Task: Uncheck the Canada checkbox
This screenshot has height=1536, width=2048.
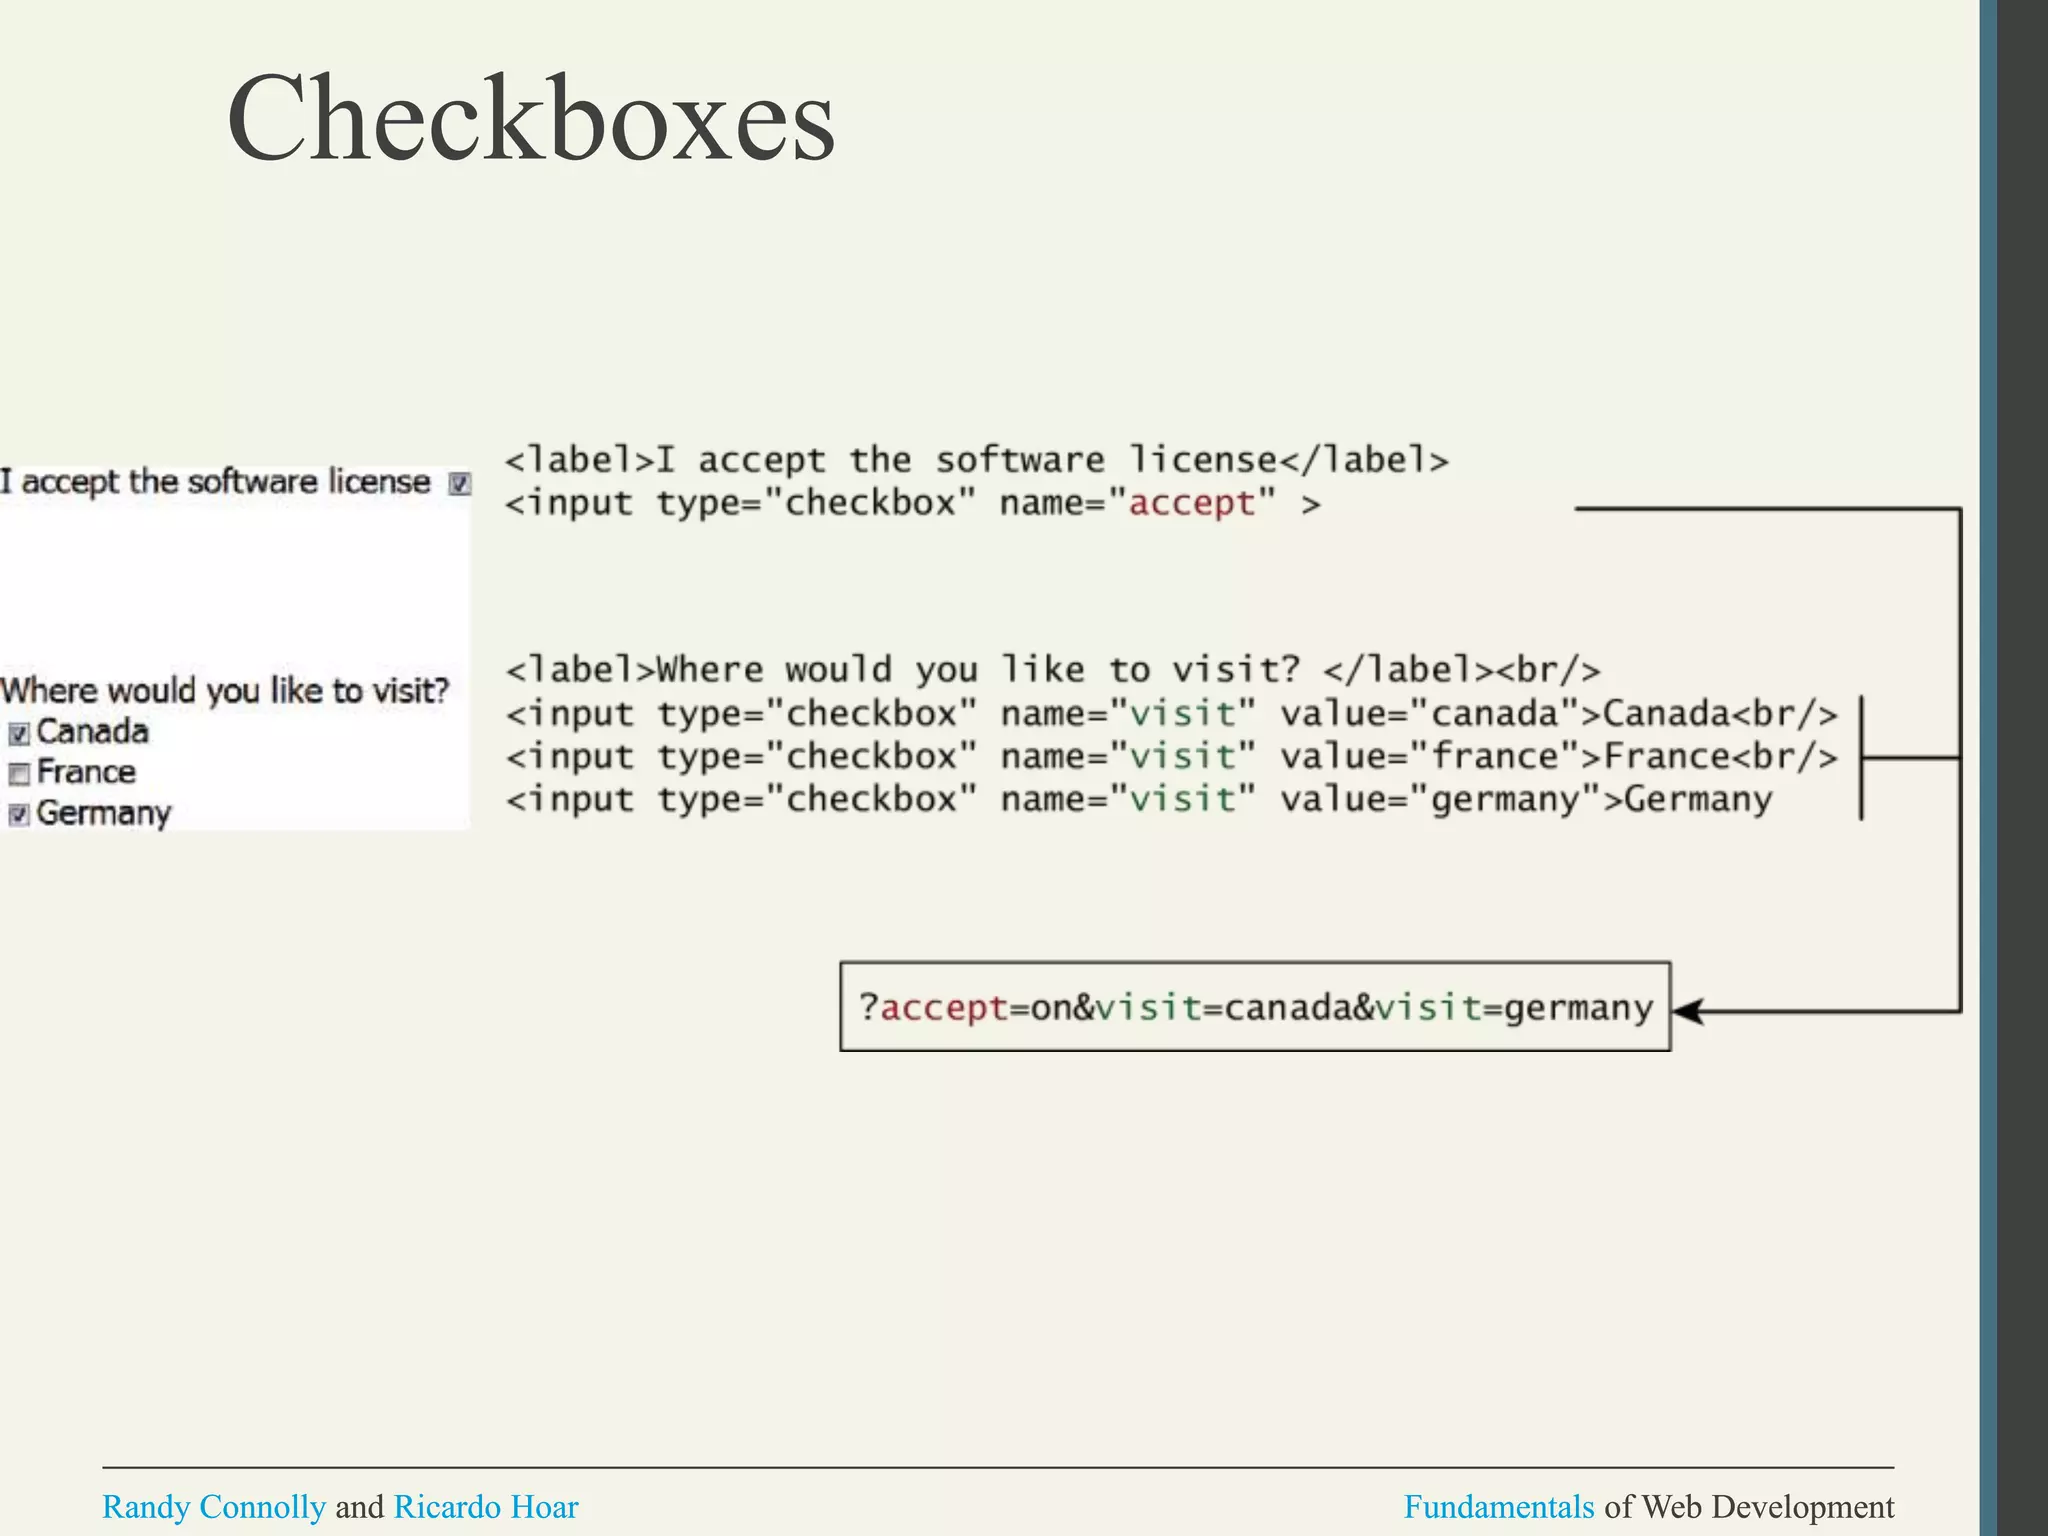Action: [x=19, y=735]
